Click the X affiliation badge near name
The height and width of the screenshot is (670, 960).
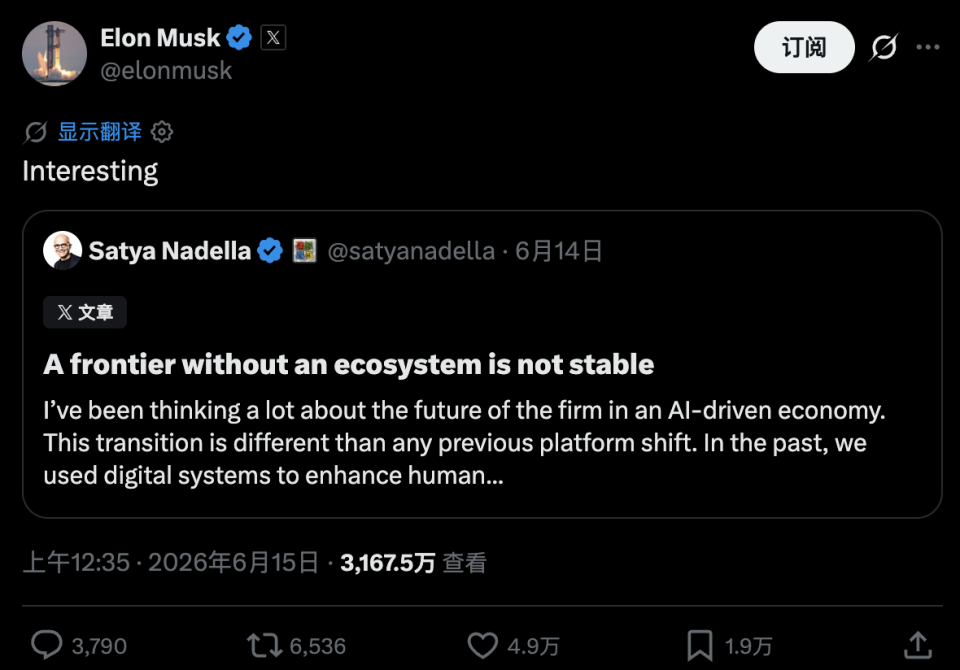tap(273, 37)
